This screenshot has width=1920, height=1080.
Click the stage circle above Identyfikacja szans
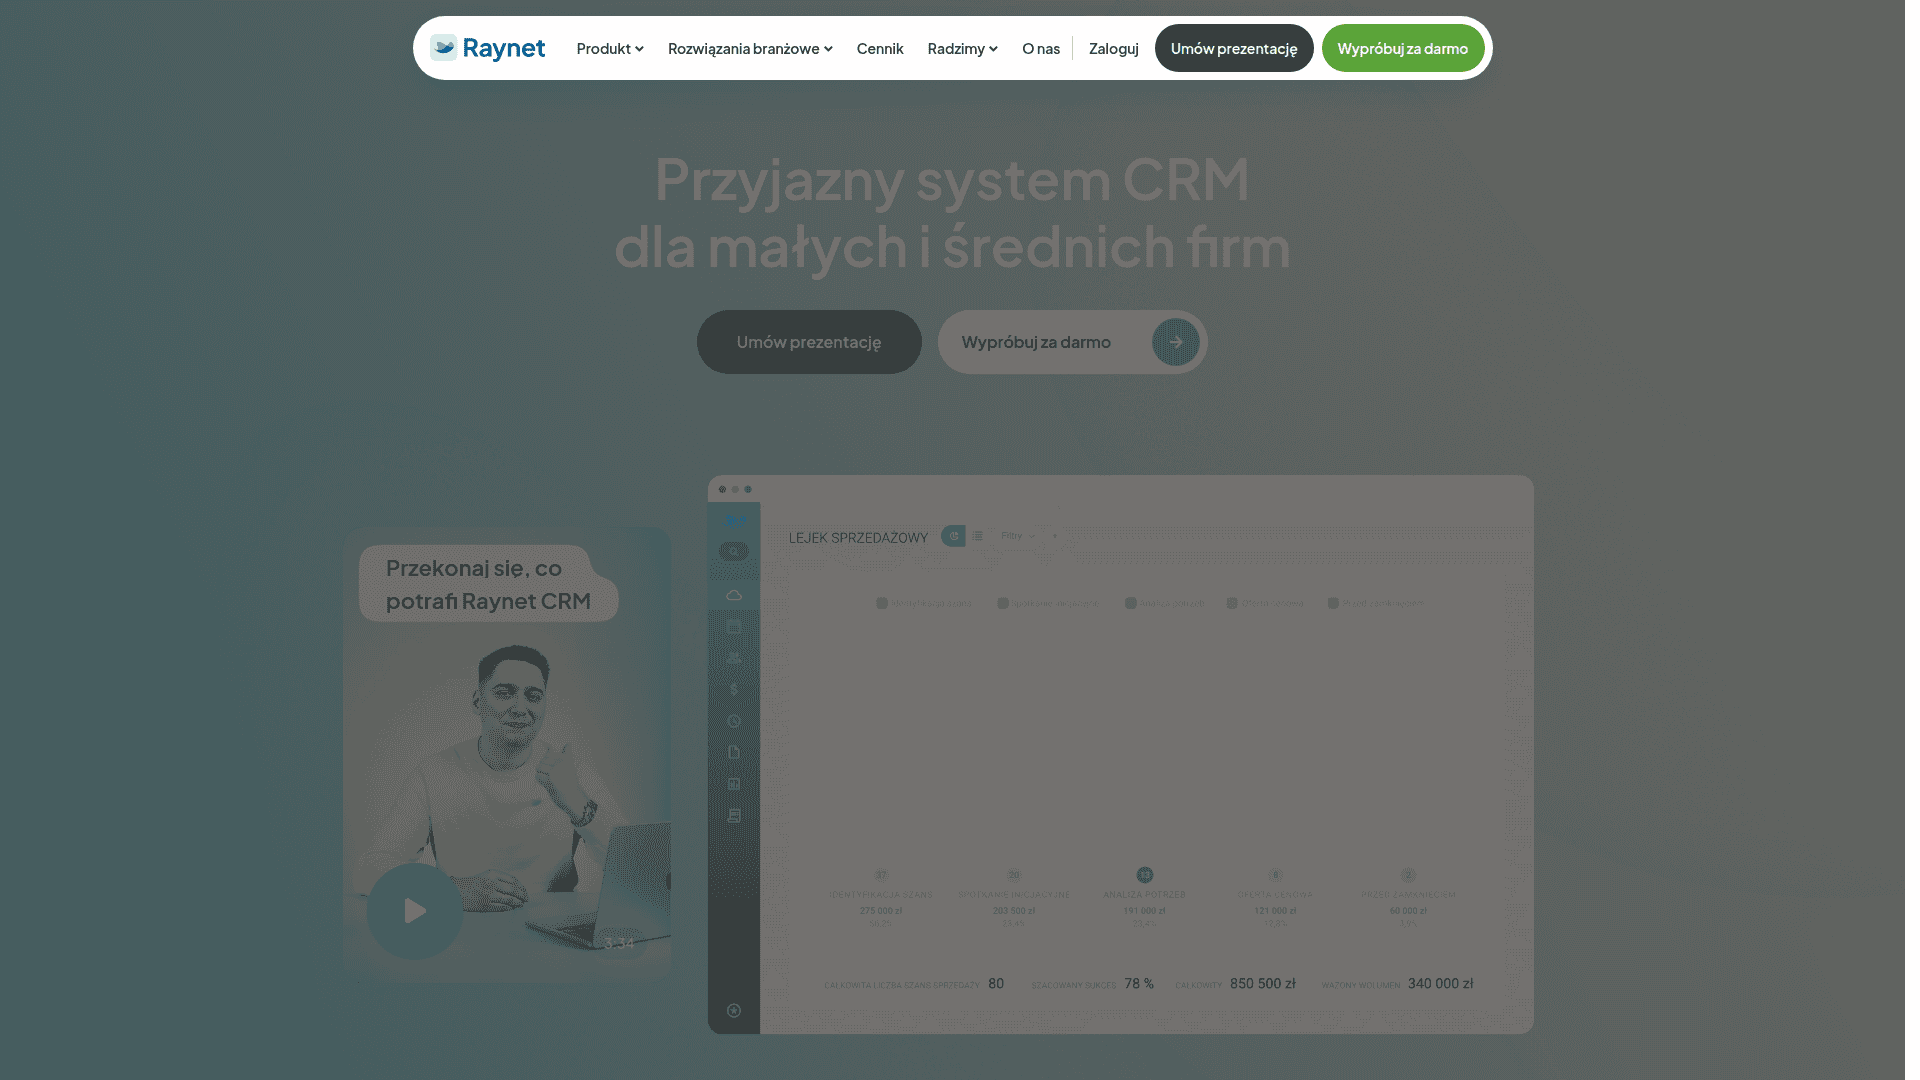(881, 875)
